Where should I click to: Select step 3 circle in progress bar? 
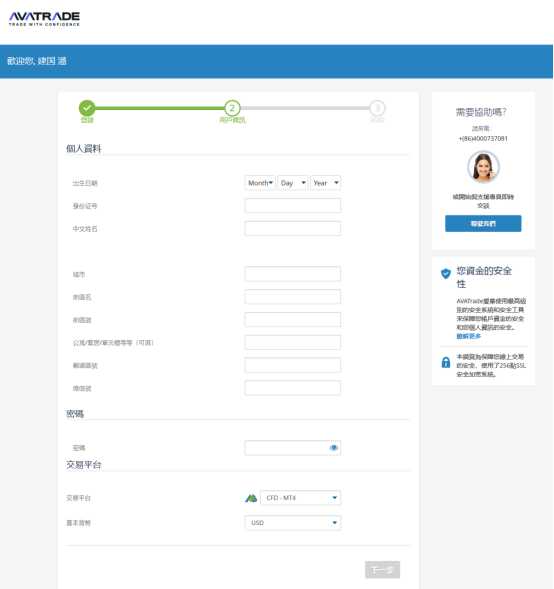[377, 108]
